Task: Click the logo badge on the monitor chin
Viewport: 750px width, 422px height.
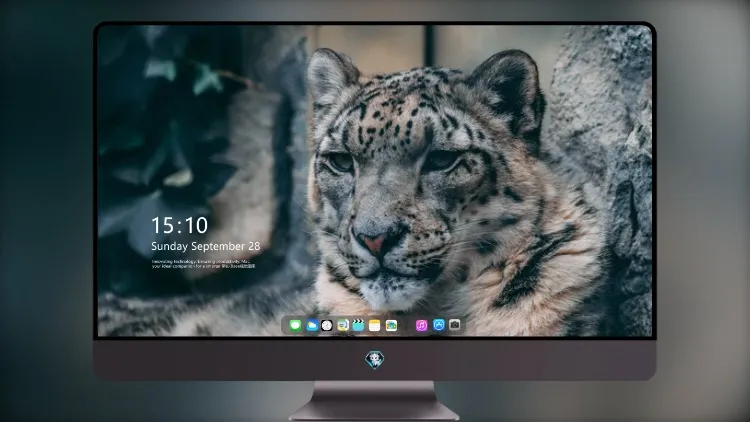Action: click(375, 360)
